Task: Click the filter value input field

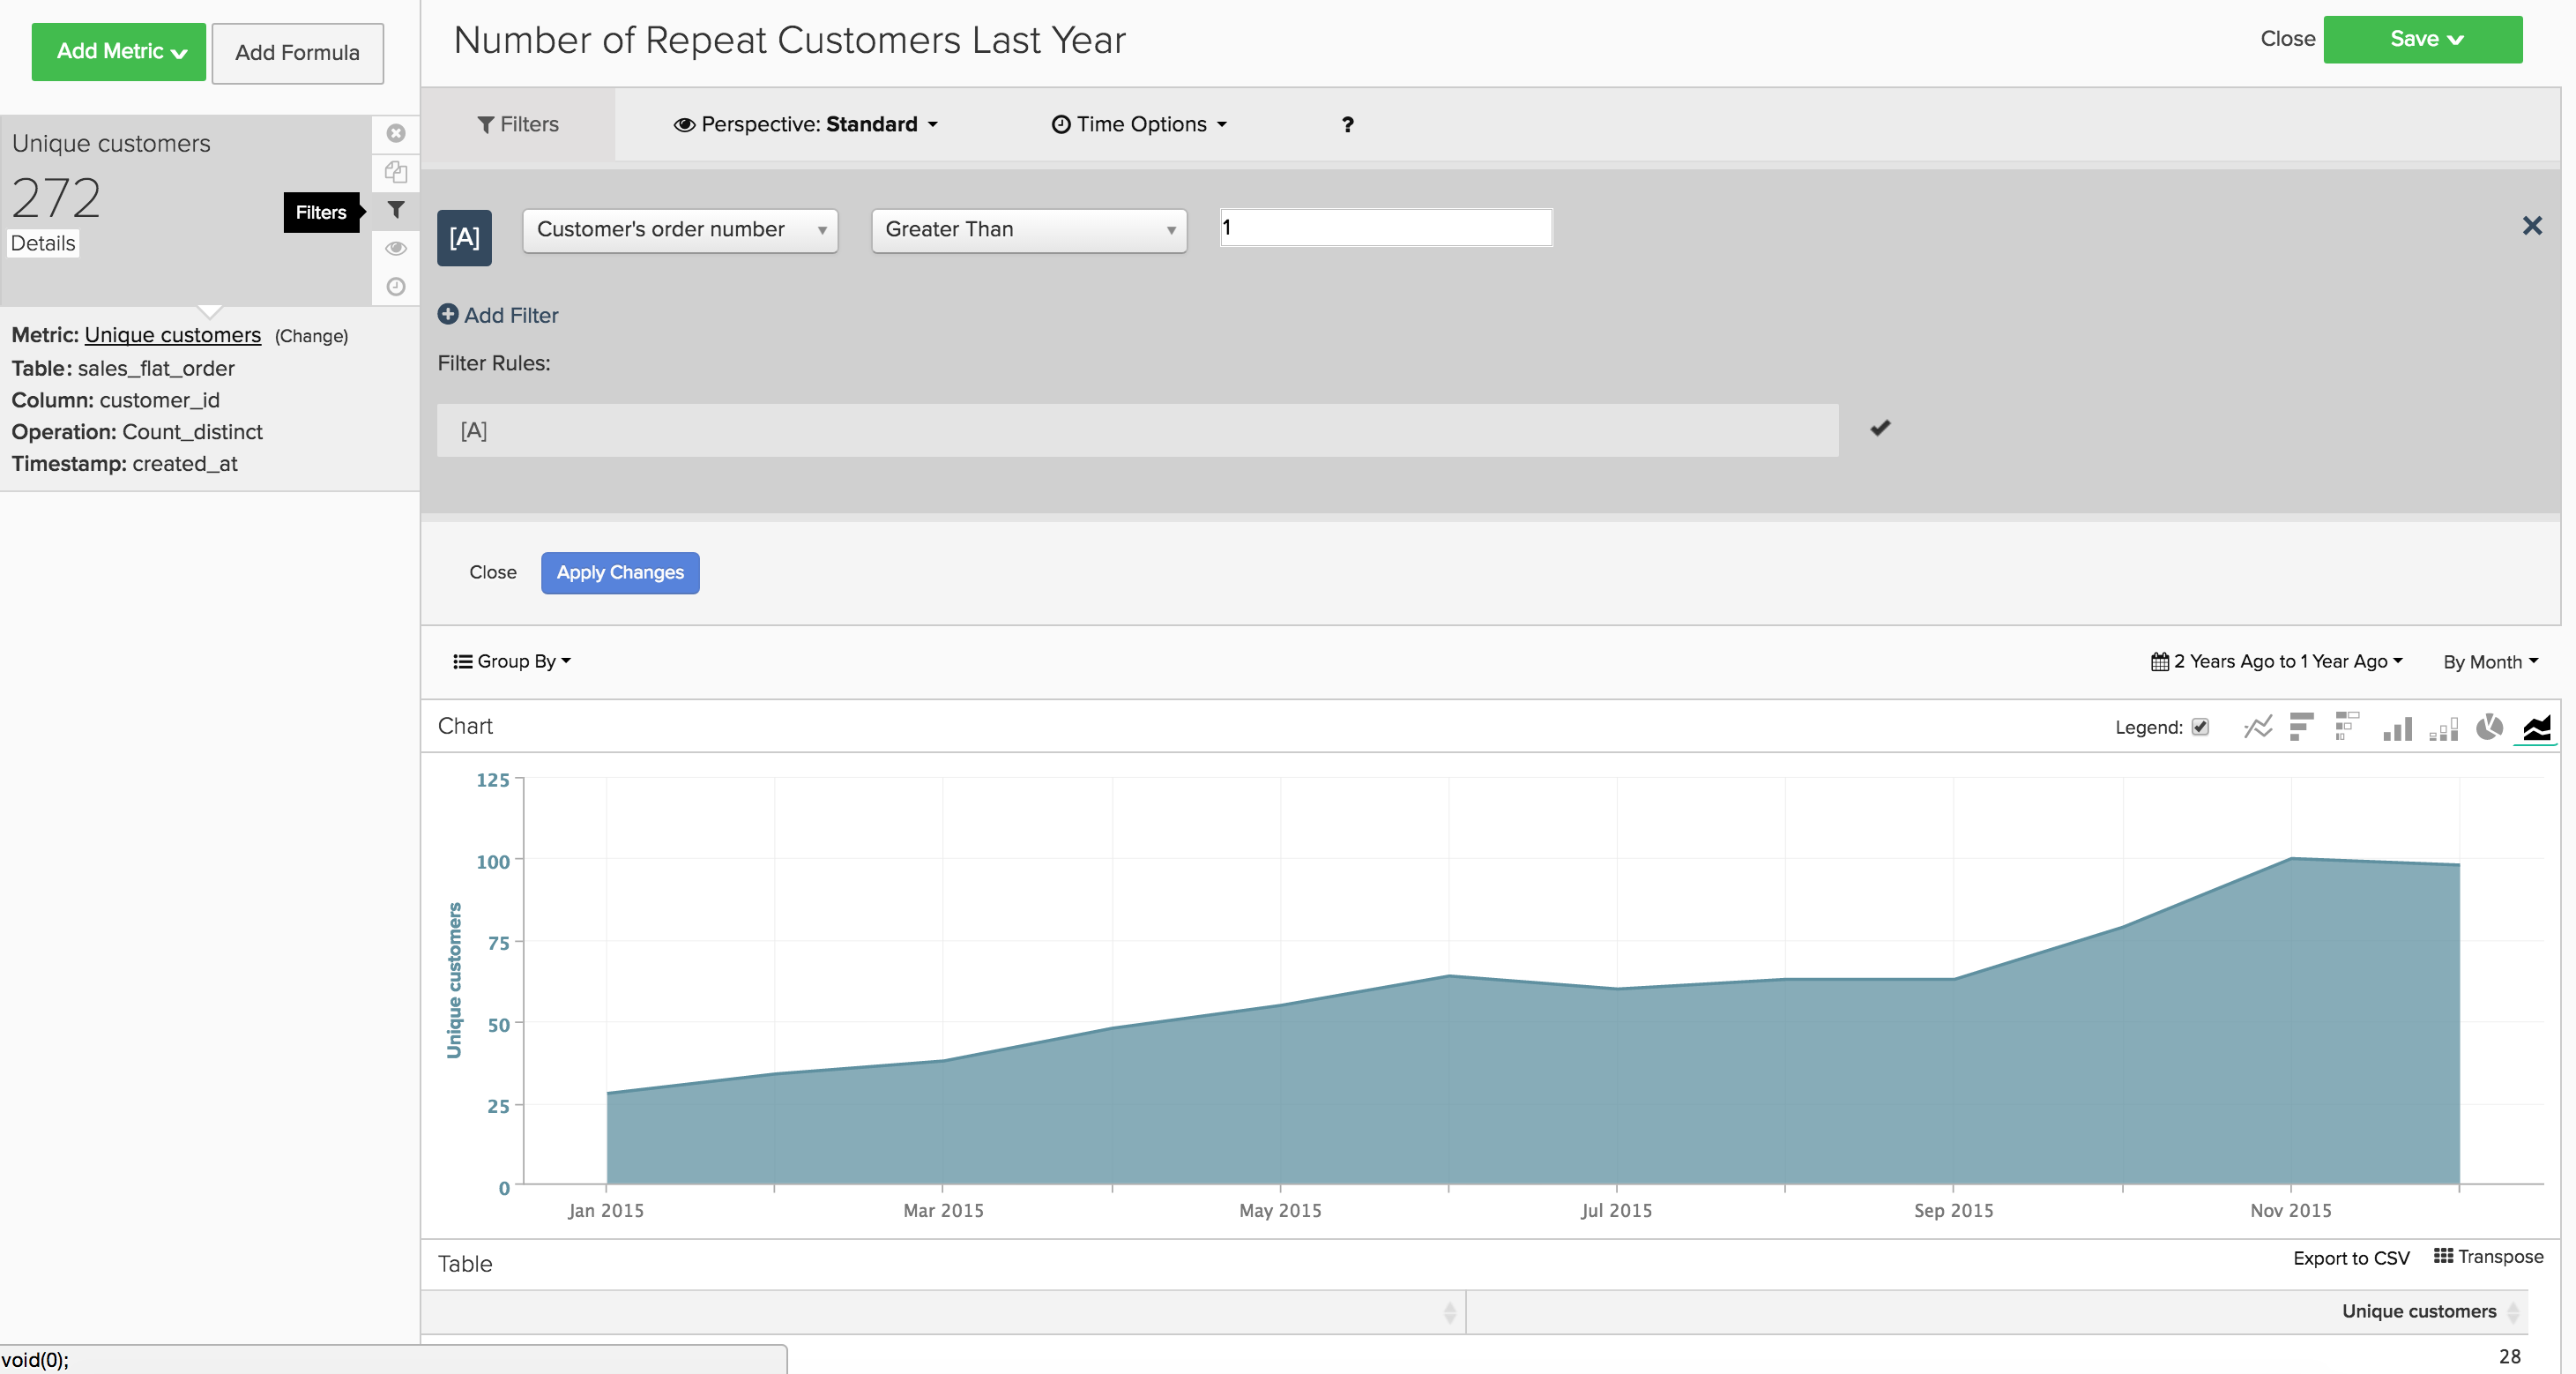Action: 1386,228
